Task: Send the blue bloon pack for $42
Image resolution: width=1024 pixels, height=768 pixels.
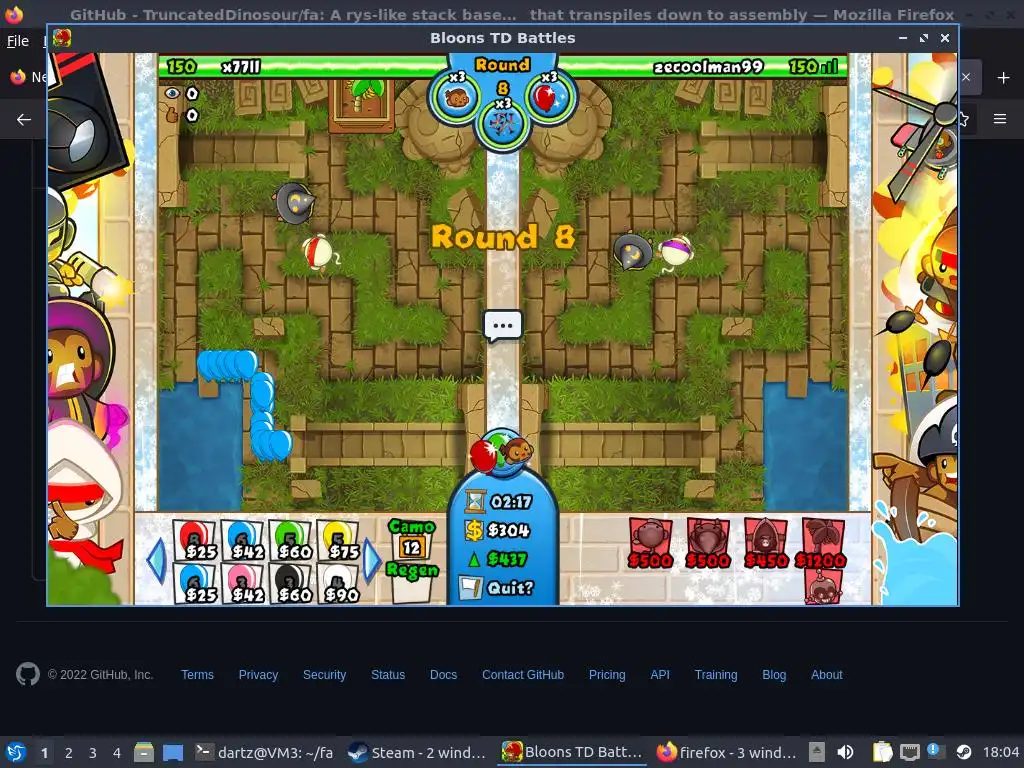Action: (242, 540)
